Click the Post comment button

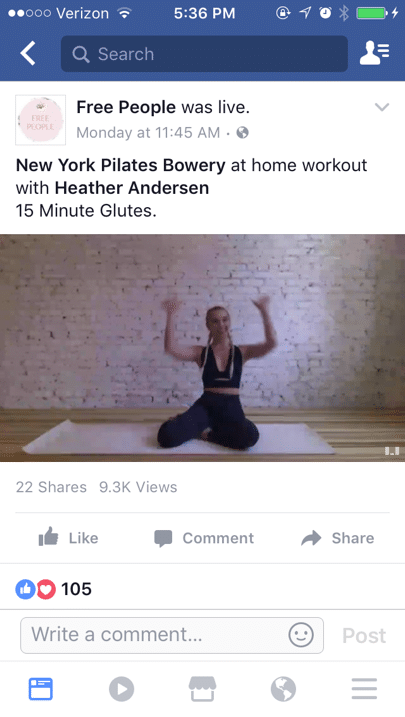pyautogui.click(x=364, y=635)
